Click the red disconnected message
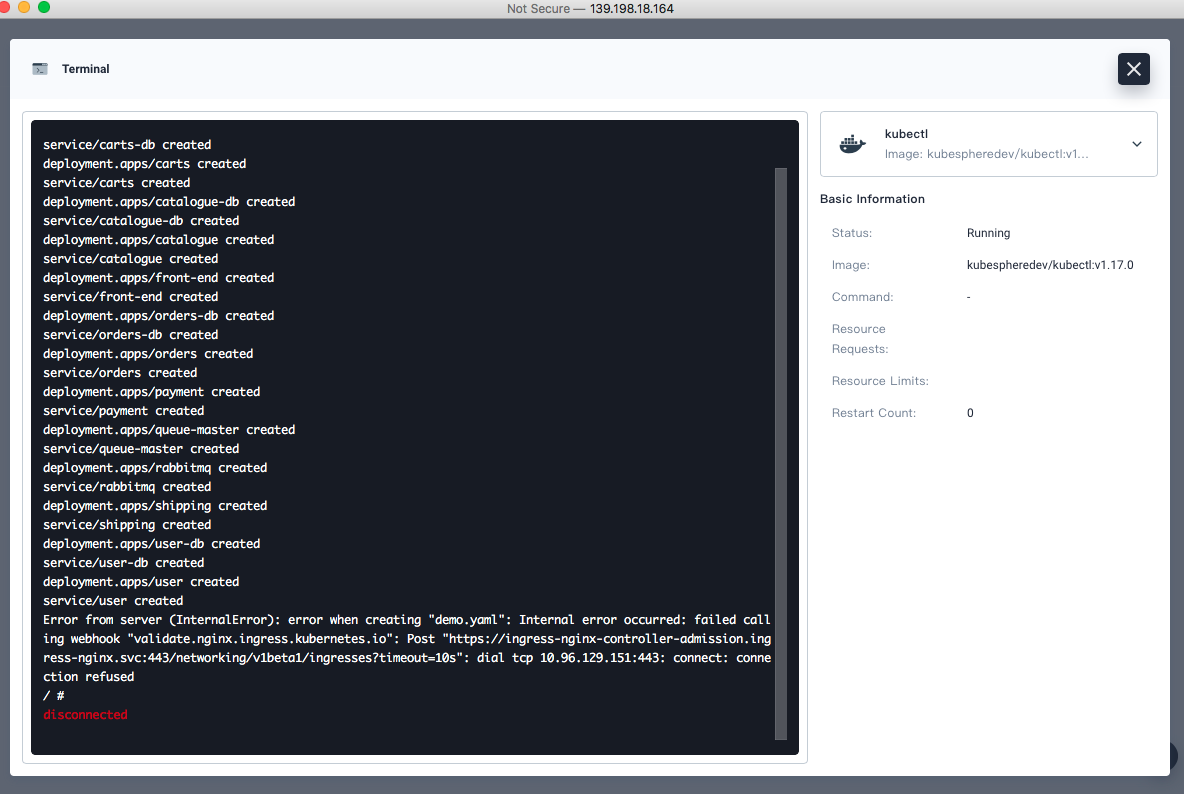Viewport: 1184px width, 794px height. (x=85, y=714)
